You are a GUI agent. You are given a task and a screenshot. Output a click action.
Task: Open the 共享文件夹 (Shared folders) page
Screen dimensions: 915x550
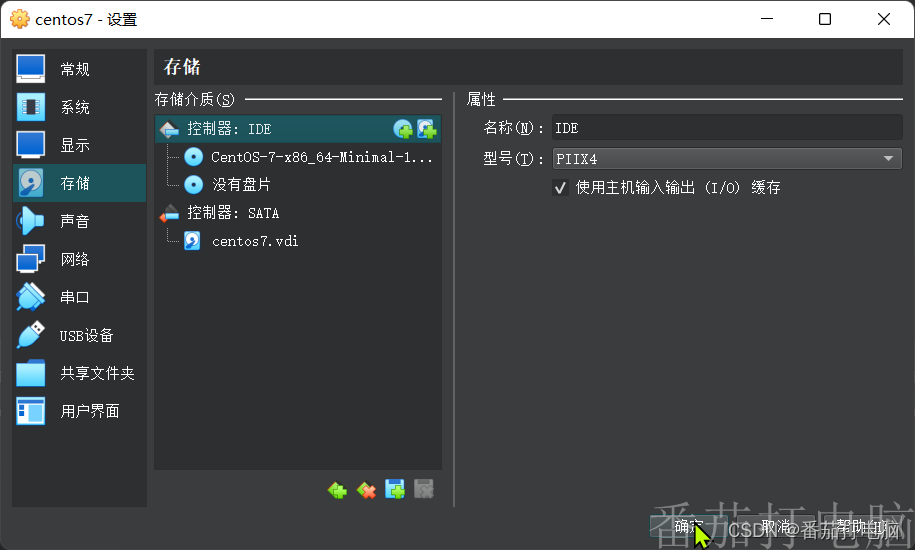(x=79, y=373)
